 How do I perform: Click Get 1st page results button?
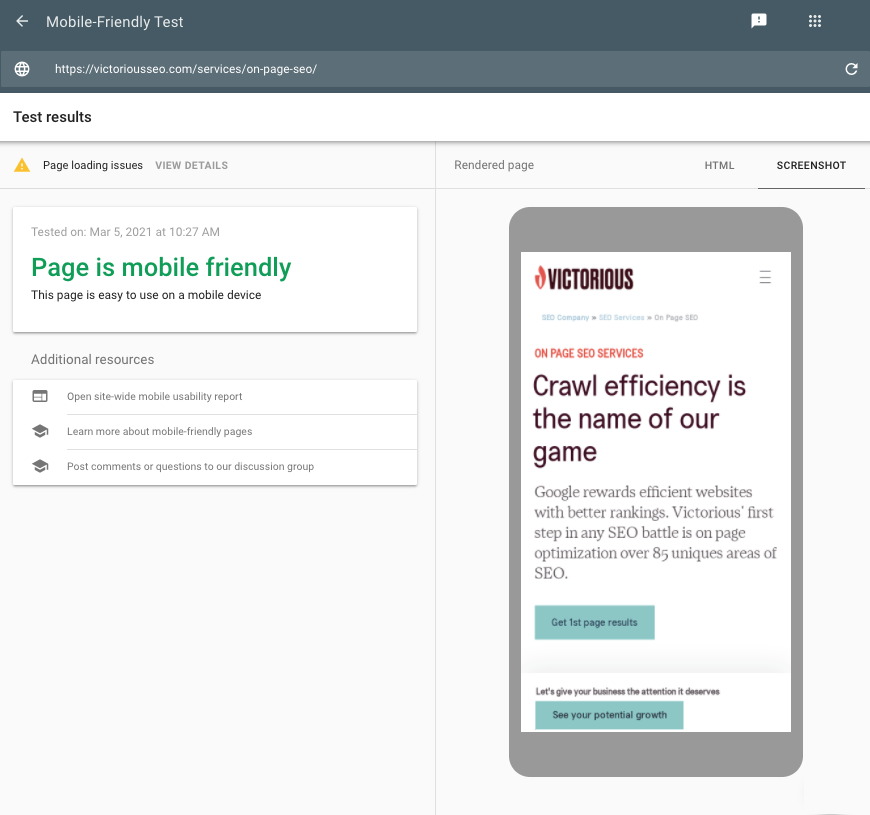(594, 622)
